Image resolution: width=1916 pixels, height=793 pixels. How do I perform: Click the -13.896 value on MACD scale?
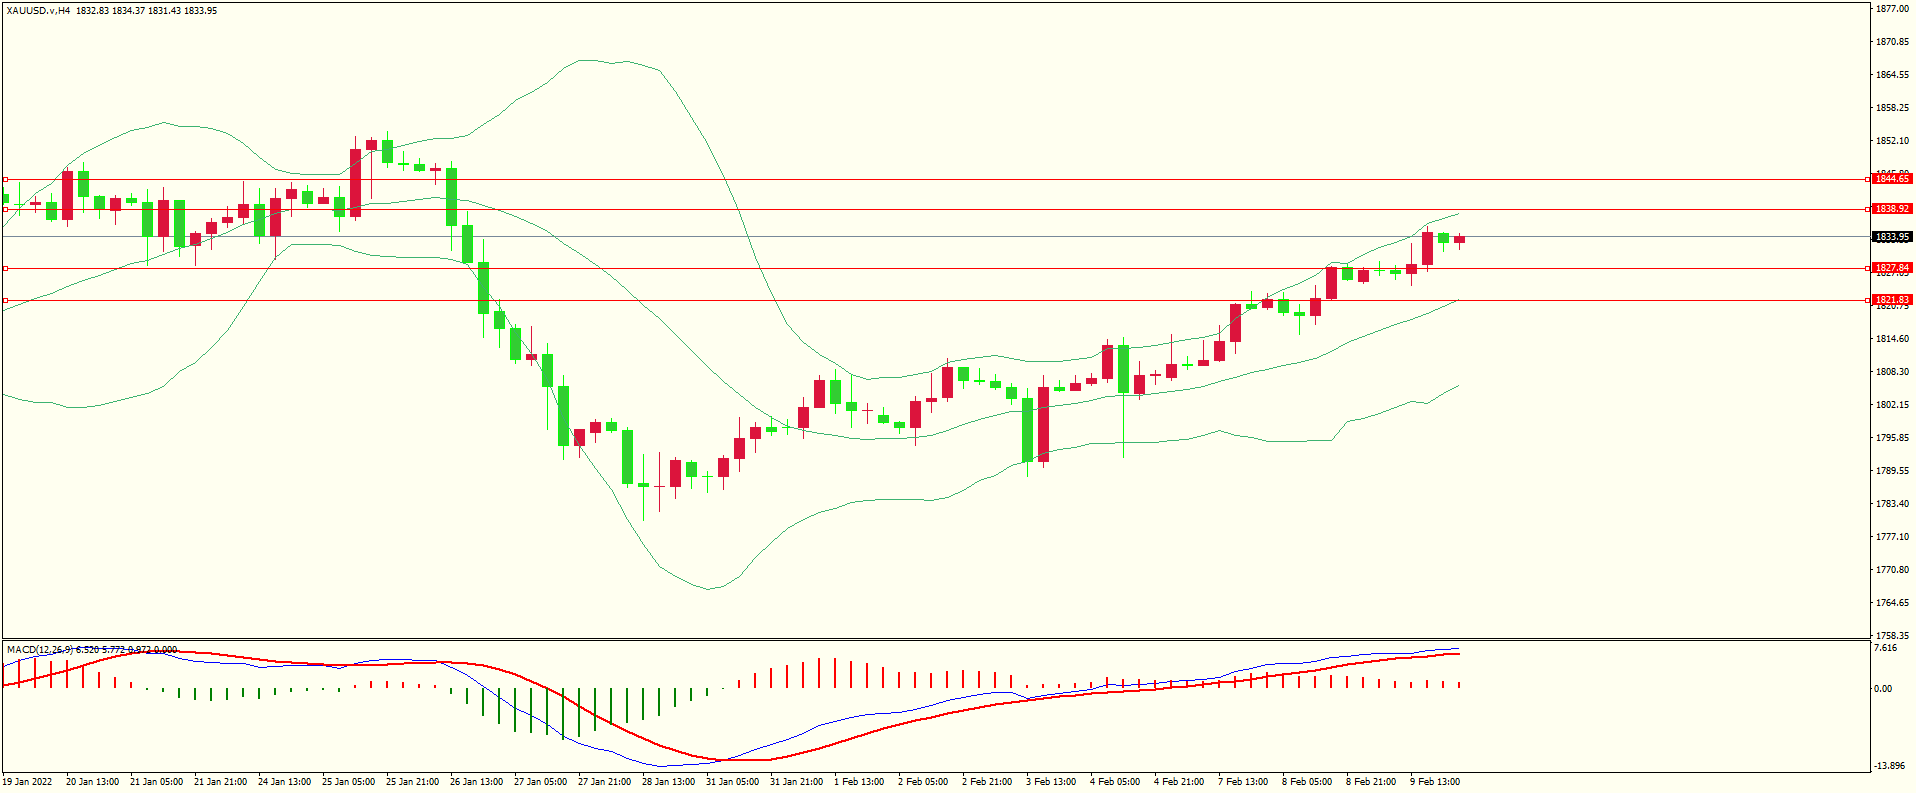pyautogui.click(x=1888, y=766)
